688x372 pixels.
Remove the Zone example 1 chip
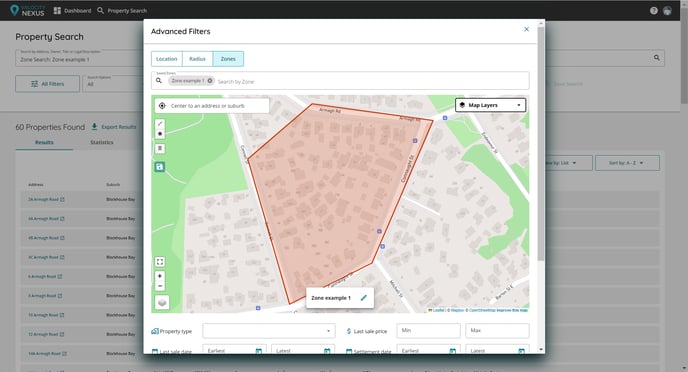pos(210,81)
